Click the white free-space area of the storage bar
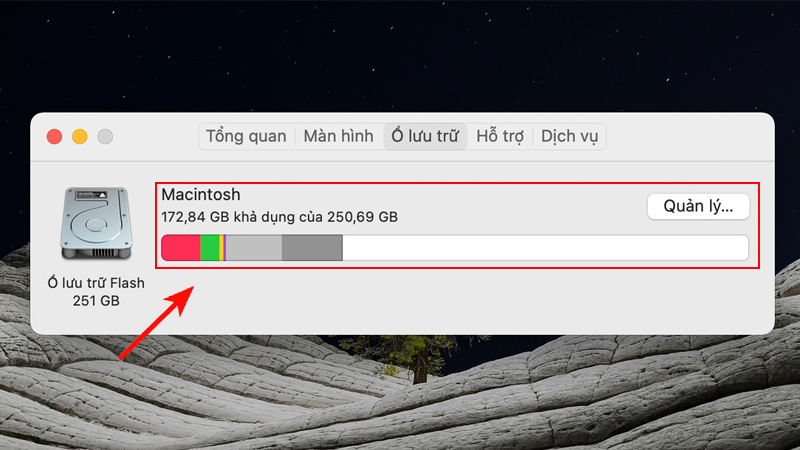800x450 pixels. point(545,248)
